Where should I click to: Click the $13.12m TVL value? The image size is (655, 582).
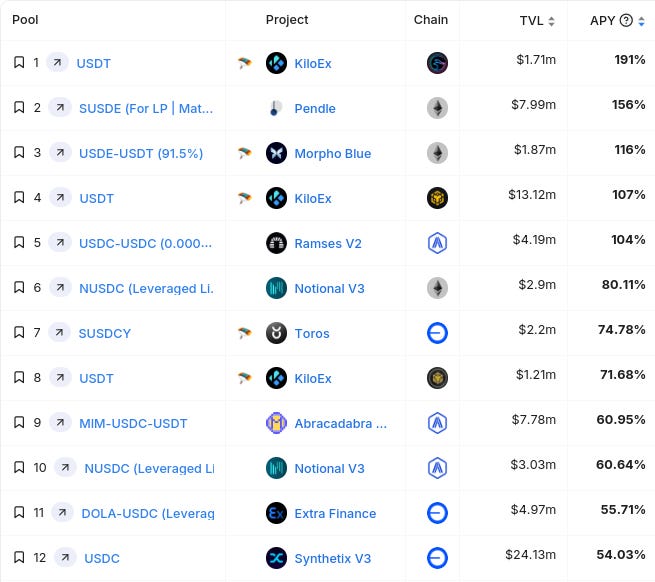pyautogui.click(x=532, y=194)
